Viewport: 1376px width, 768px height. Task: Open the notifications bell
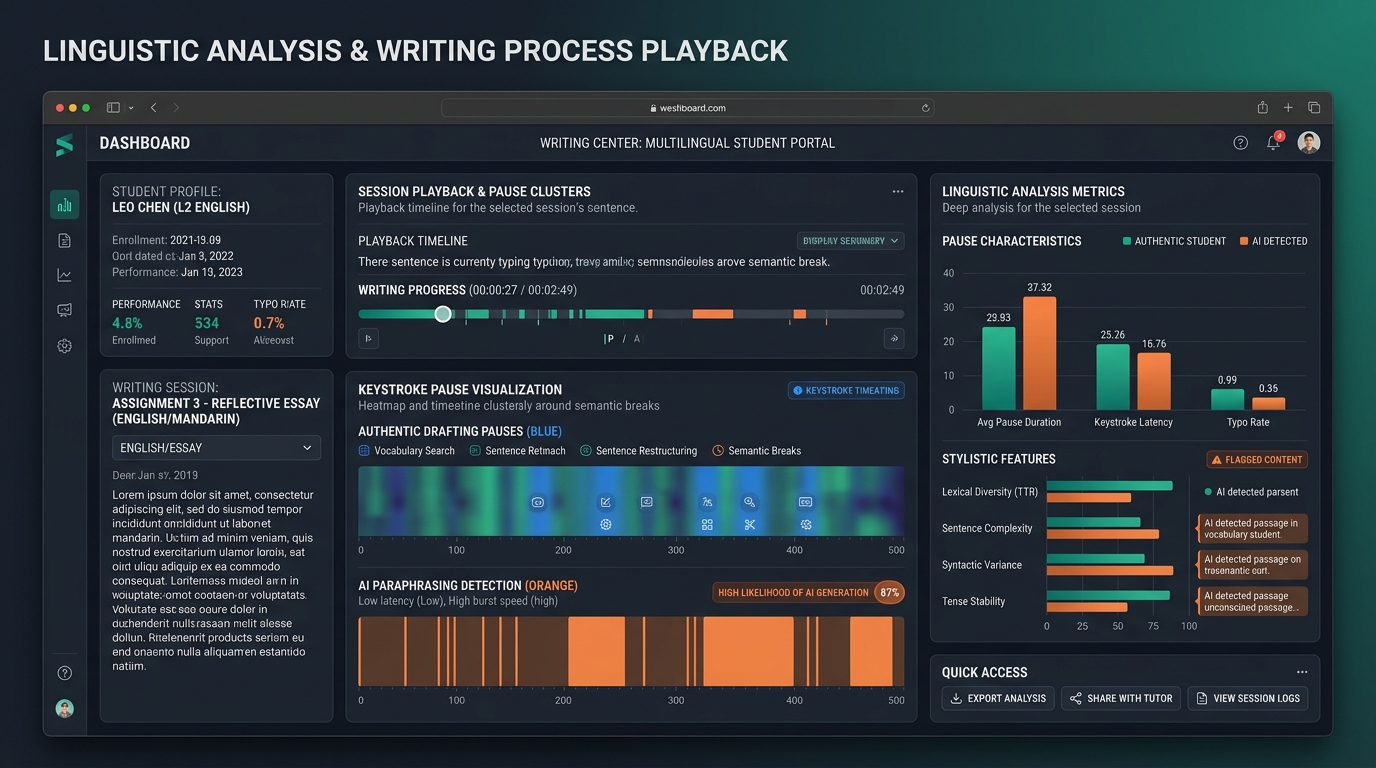coord(1273,143)
